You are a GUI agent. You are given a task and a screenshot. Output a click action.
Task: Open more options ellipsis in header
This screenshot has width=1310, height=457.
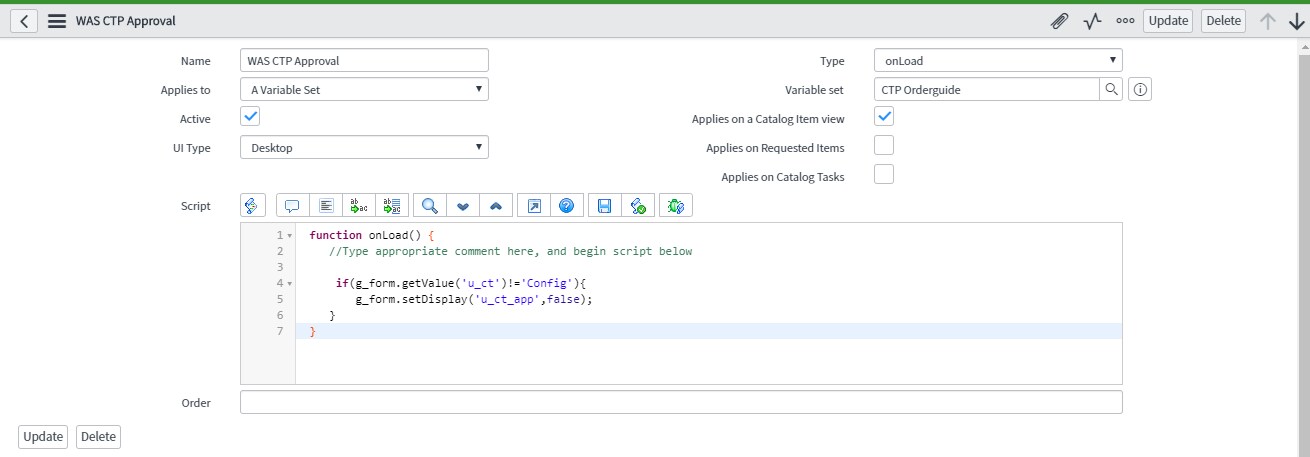point(1125,21)
